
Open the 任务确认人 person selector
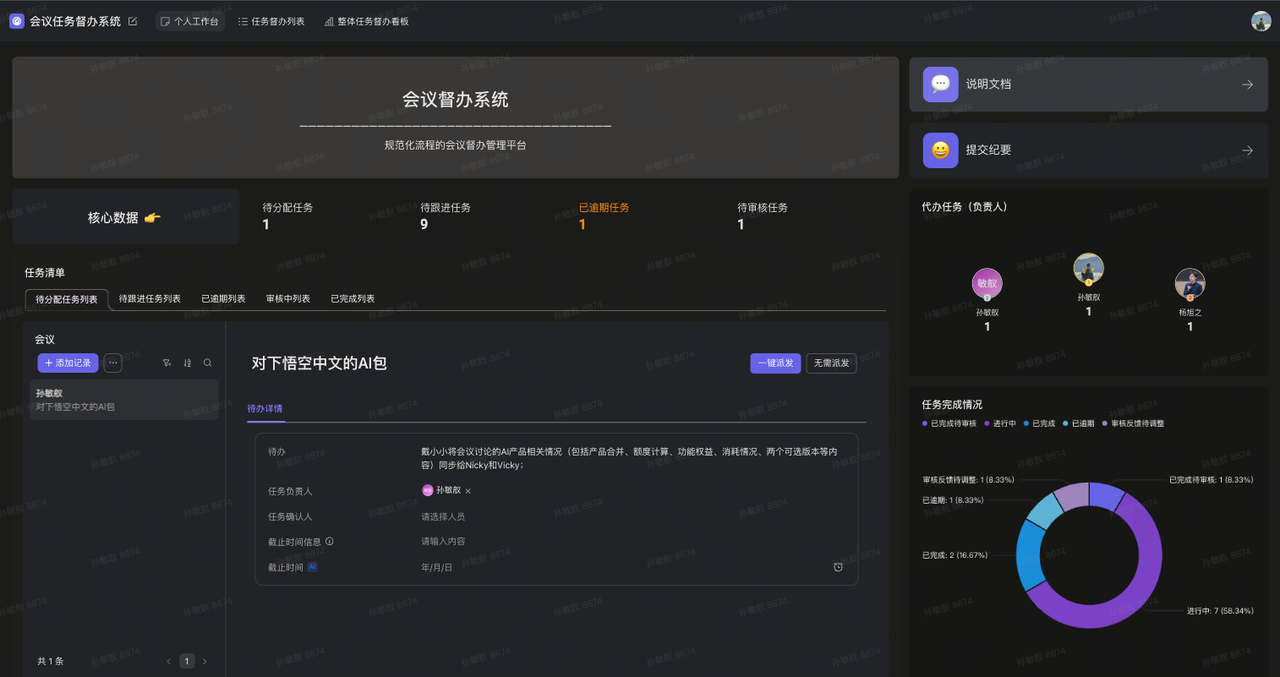click(x=443, y=517)
